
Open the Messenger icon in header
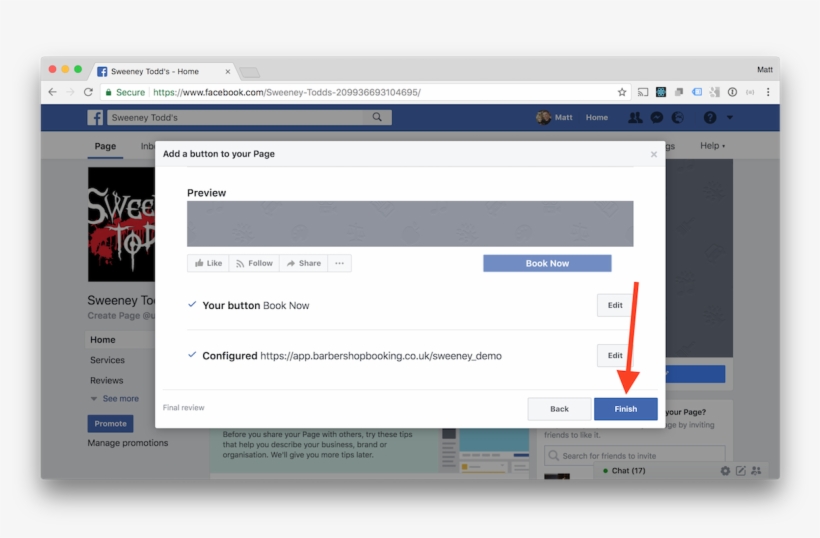[x=657, y=117]
